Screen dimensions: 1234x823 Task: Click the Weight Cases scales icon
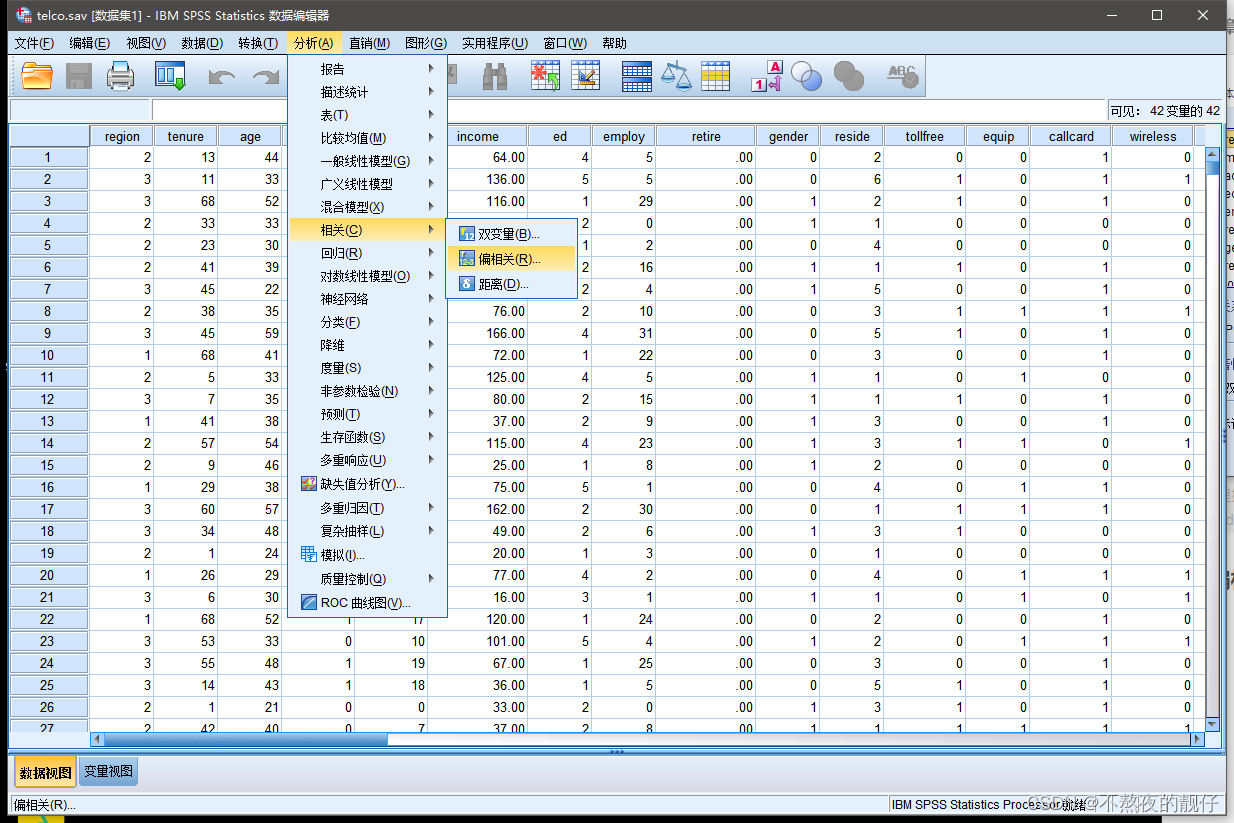pyautogui.click(x=677, y=76)
